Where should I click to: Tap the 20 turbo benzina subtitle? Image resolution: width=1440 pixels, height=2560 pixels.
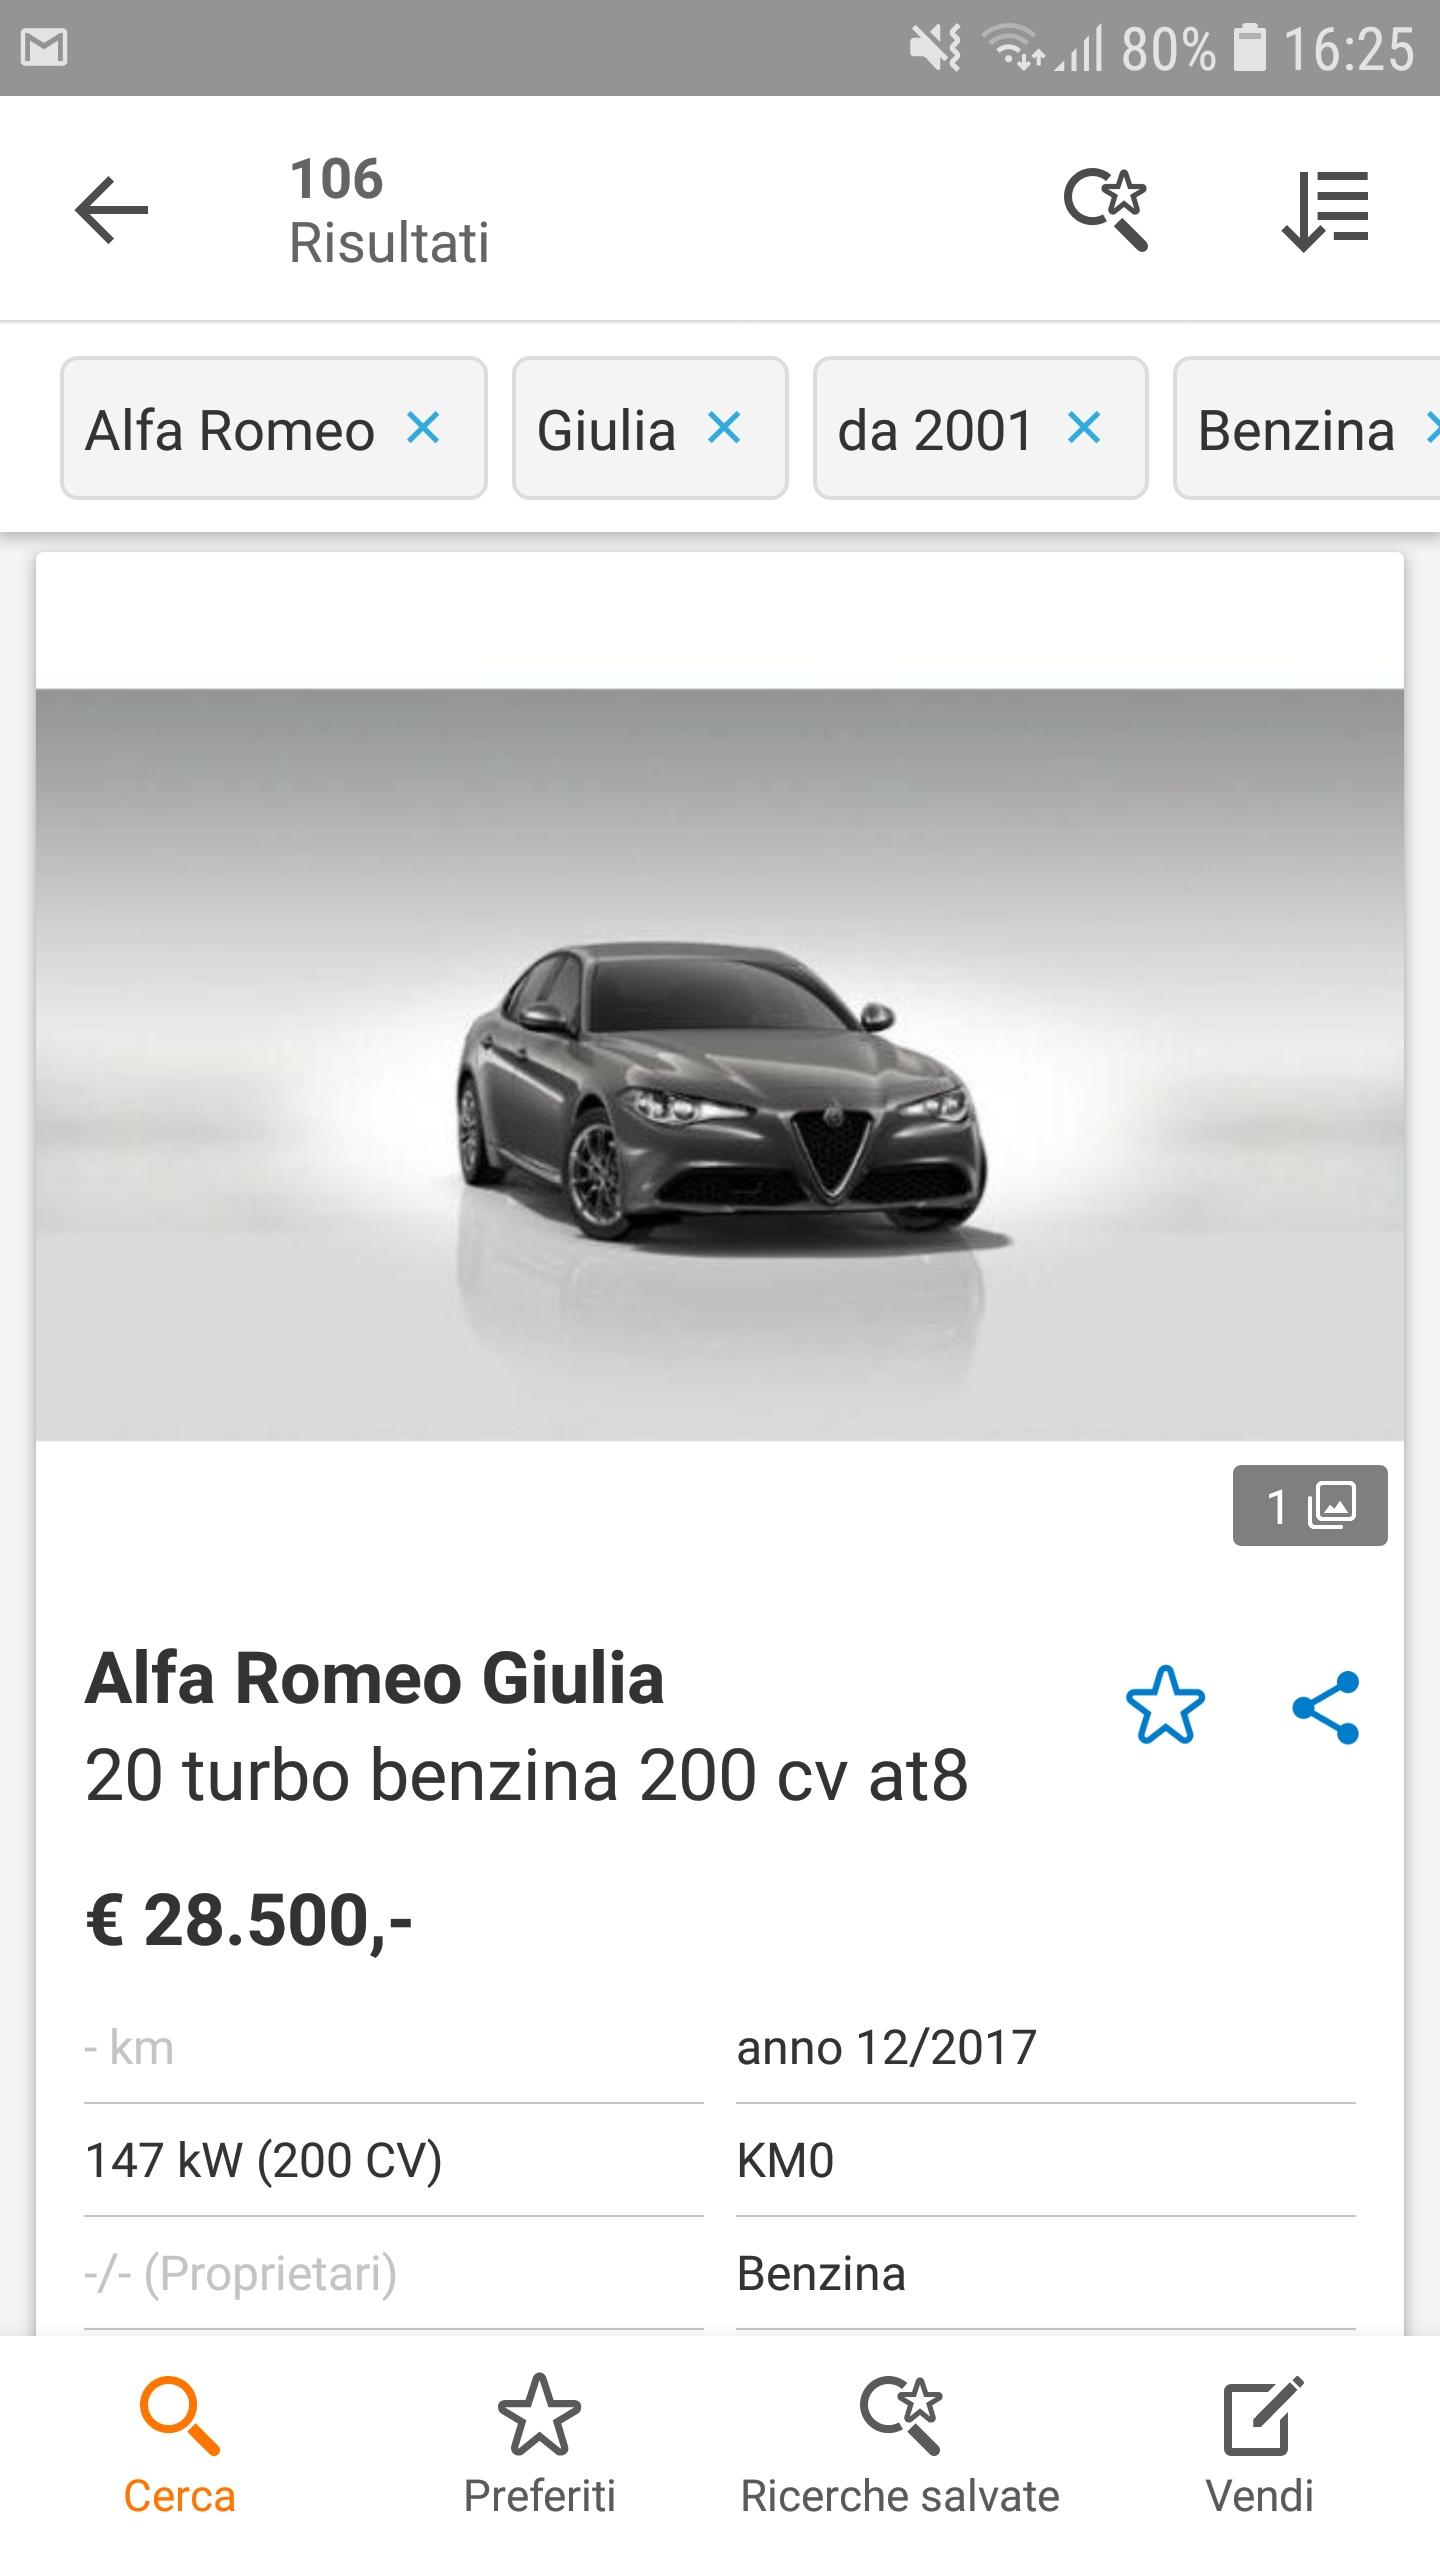point(527,1775)
